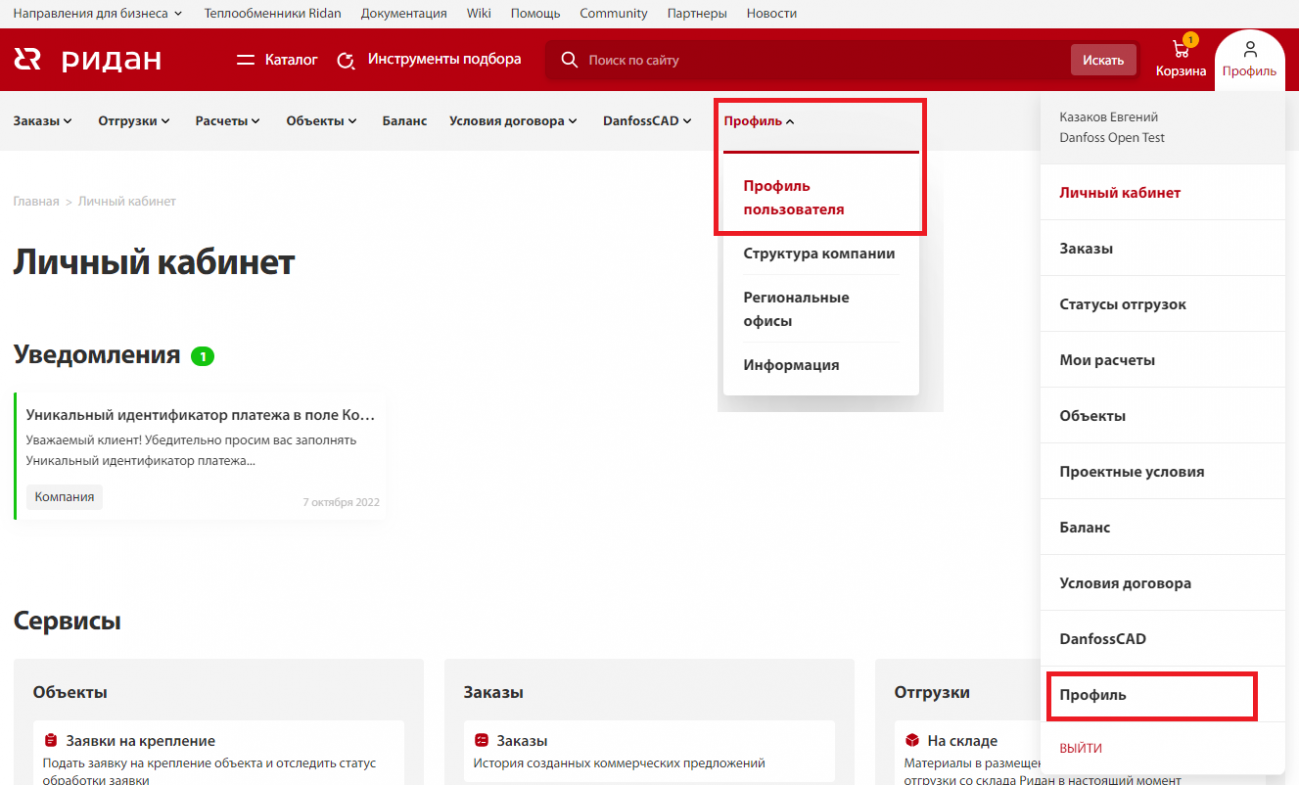Click the Профиль person icon in header
Image resolution: width=1299 pixels, height=785 pixels.
pos(1249,48)
